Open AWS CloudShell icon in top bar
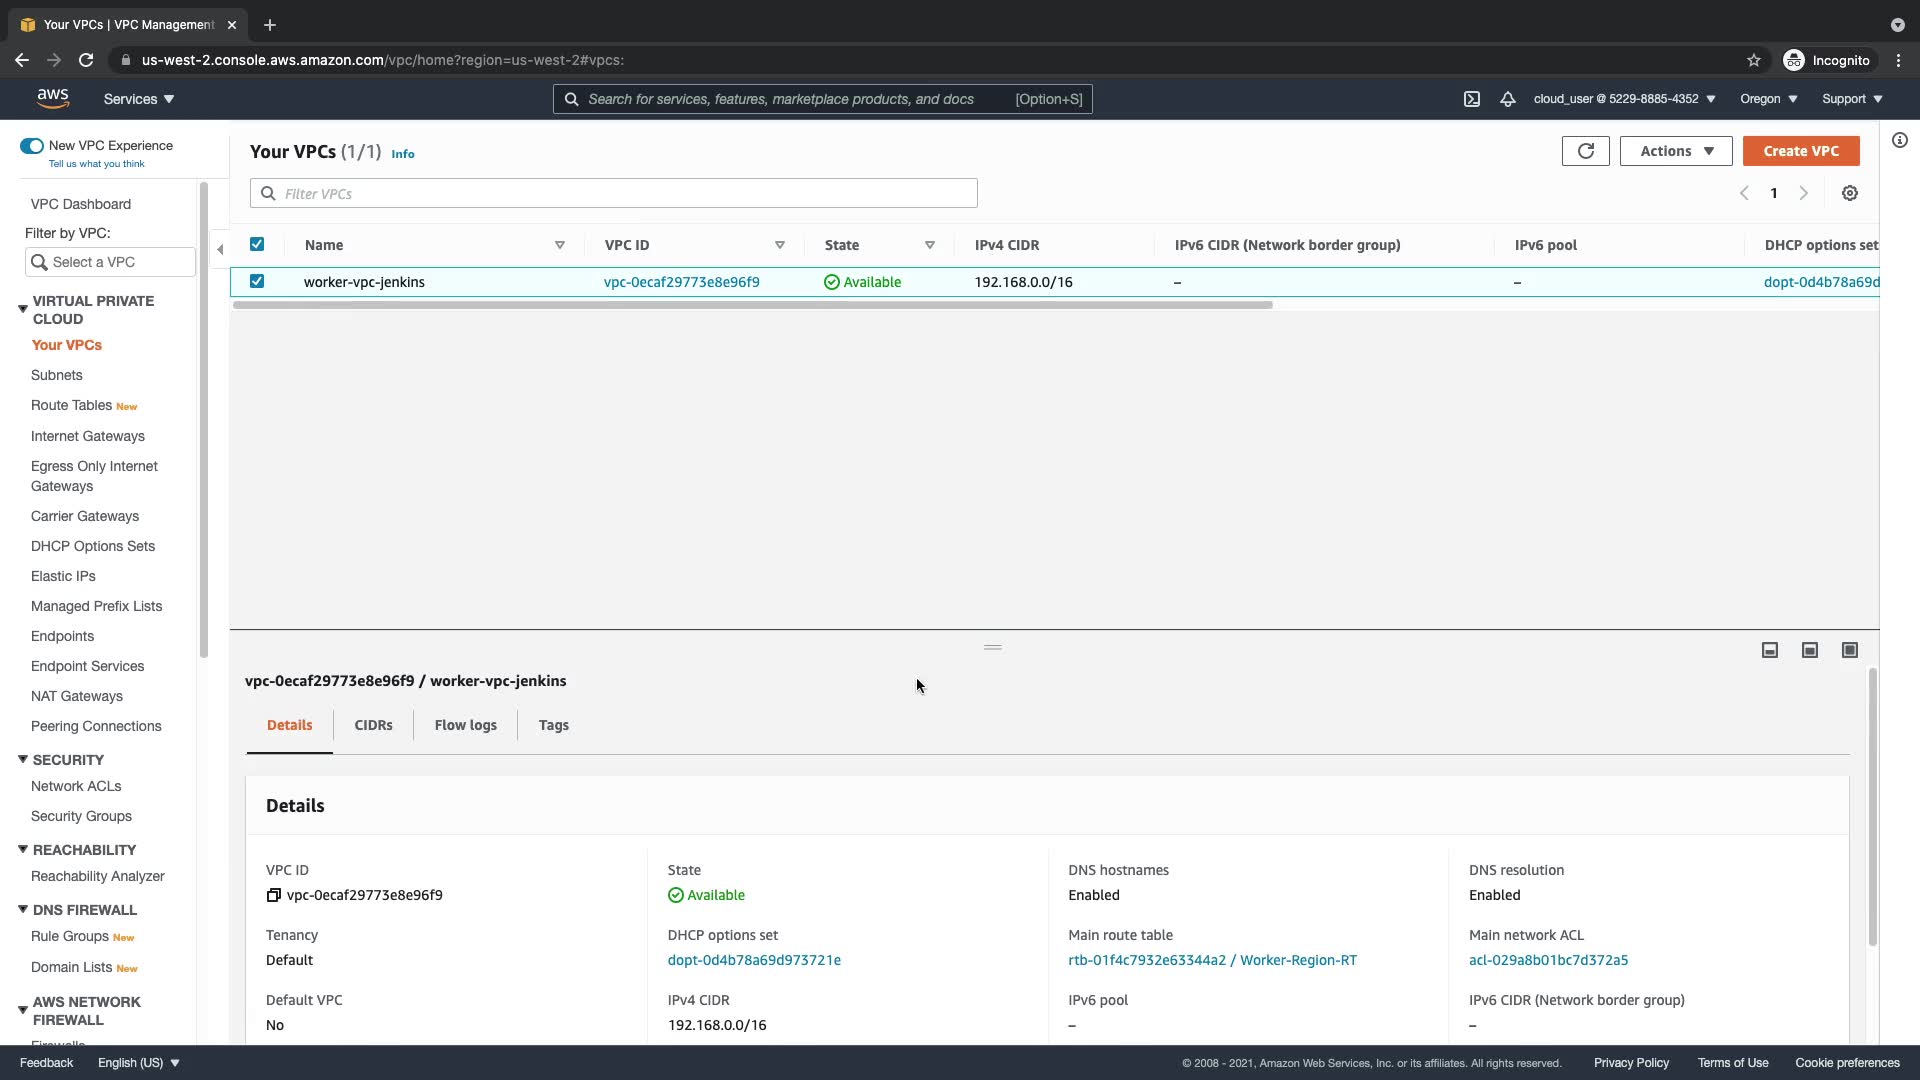 1472,99
